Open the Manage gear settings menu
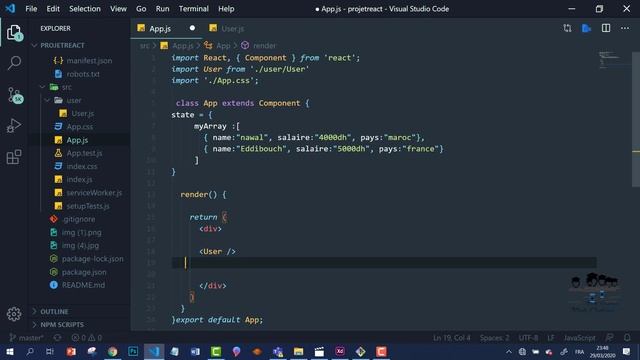 click(x=14, y=313)
